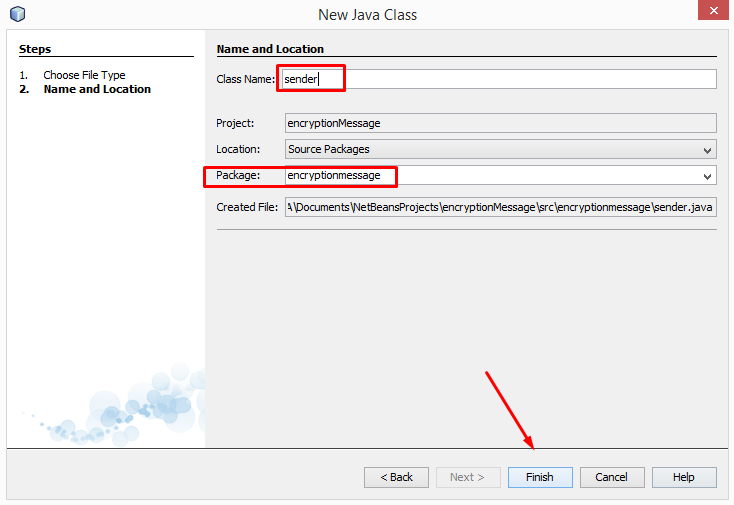Expand the Package dropdown arrow
The image size is (734, 505).
pyautogui.click(x=707, y=176)
